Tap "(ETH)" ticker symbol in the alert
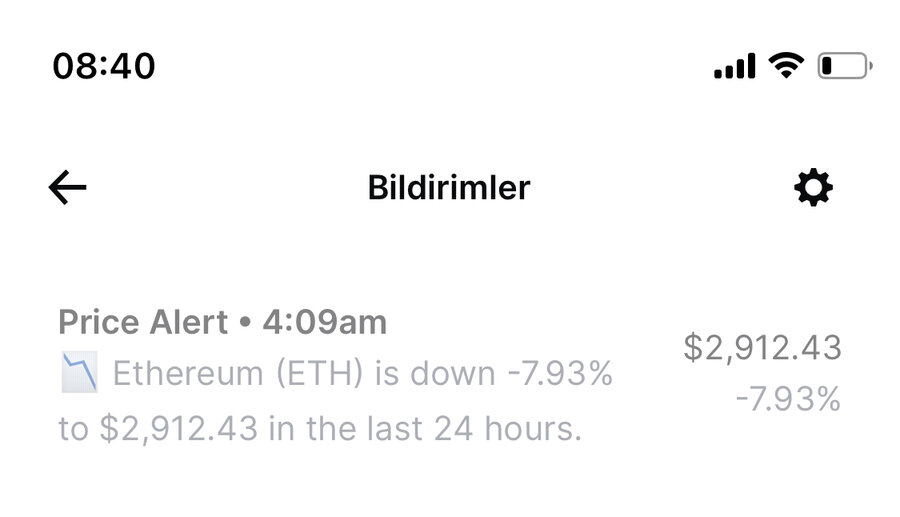Image resolution: width=900 pixels, height=517 pixels. point(320,373)
